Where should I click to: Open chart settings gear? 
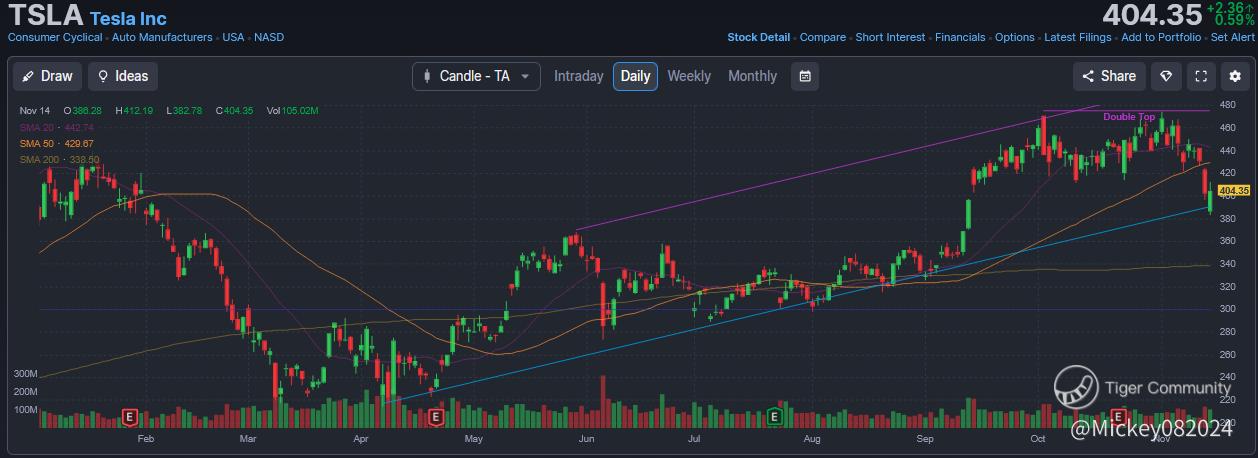coord(1235,76)
